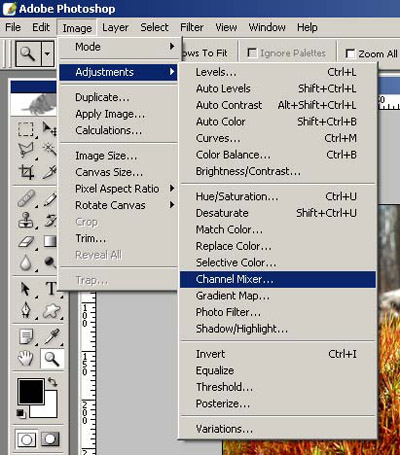Image resolution: width=400 pixels, height=455 pixels.
Task: Select the Rectangular Marquee tool
Action: [x=25, y=129]
